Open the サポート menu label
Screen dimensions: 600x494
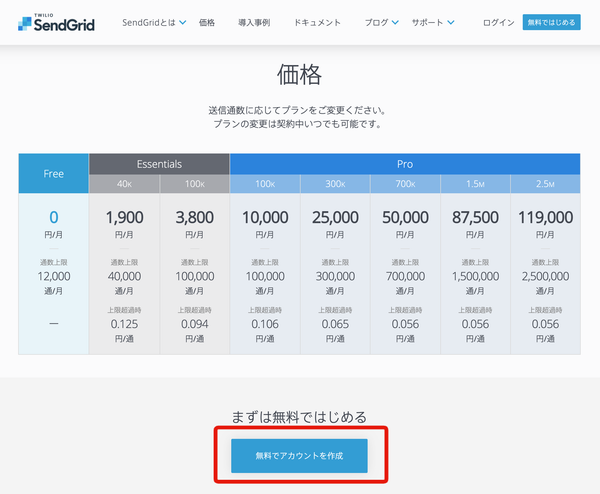(x=427, y=23)
